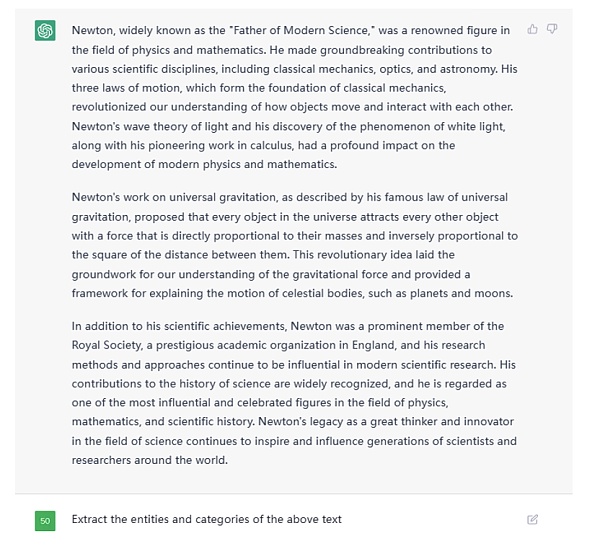Screen dimensions: 600x557
Task: Click the phrase "researchers around the world"
Action: point(150,460)
